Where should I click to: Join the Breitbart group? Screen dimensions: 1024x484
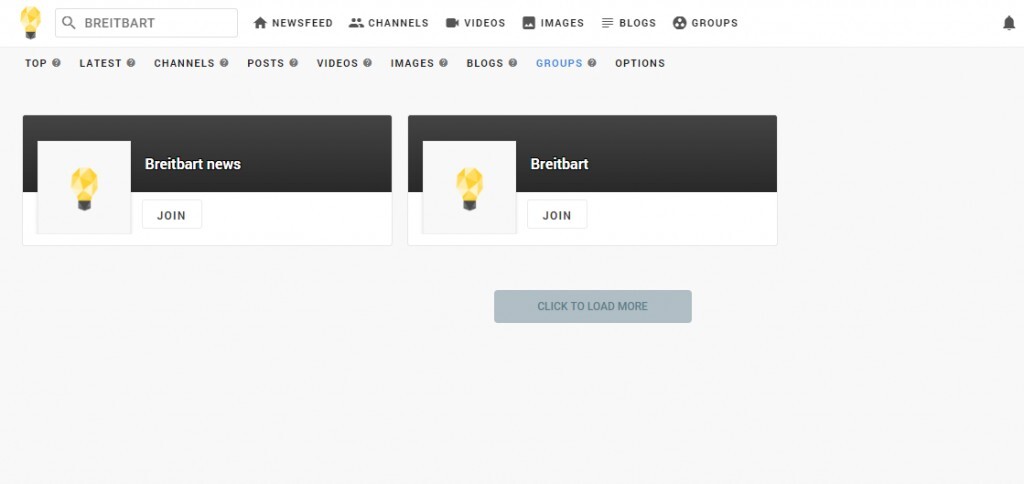(x=557, y=215)
